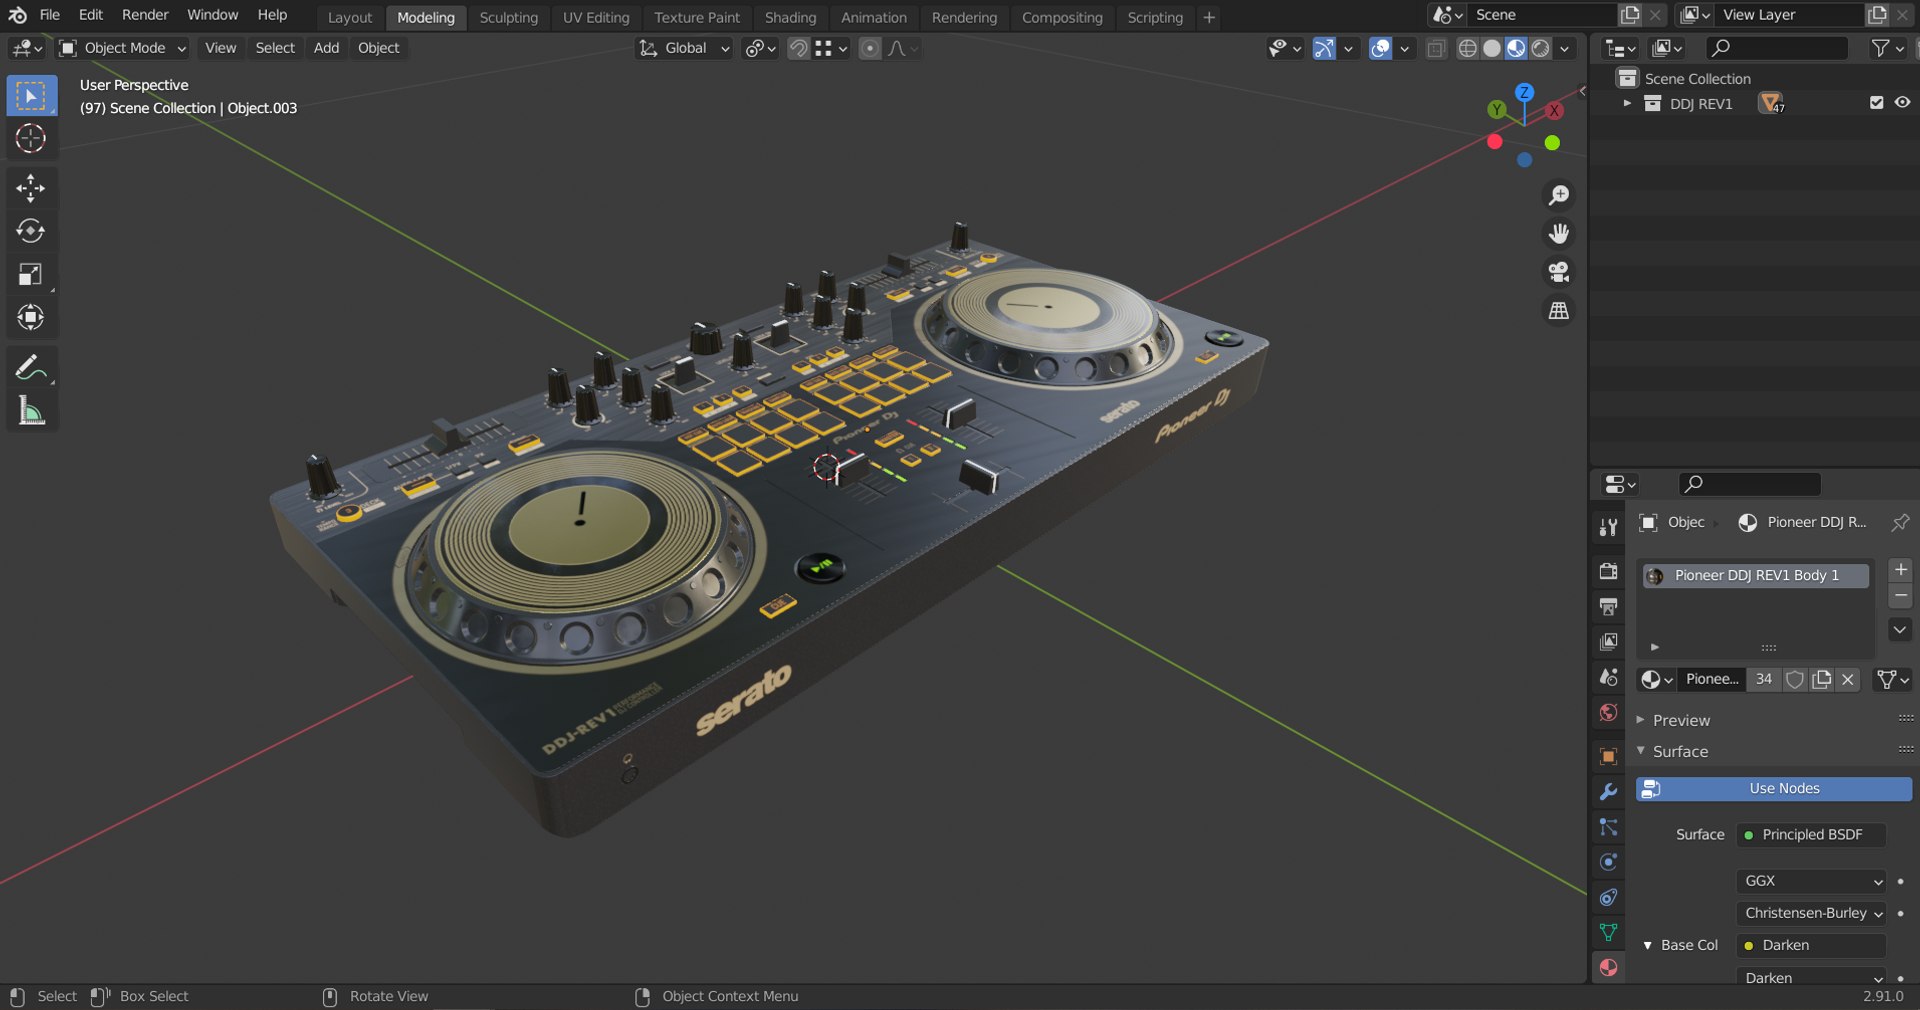Toggle proportional editing in viewport header
Screen dimensions: 1920x1010
[x=870, y=48]
